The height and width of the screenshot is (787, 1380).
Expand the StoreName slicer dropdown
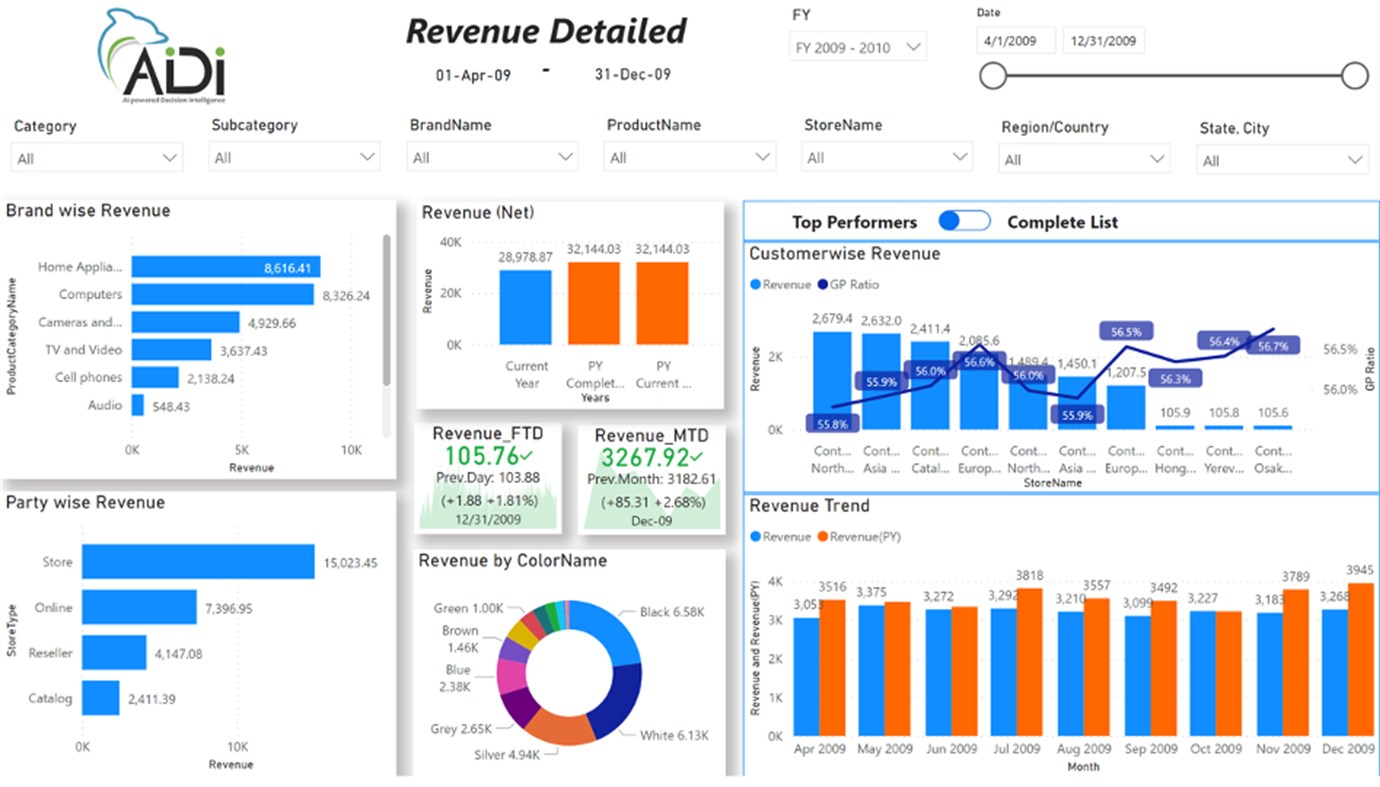(x=959, y=156)
